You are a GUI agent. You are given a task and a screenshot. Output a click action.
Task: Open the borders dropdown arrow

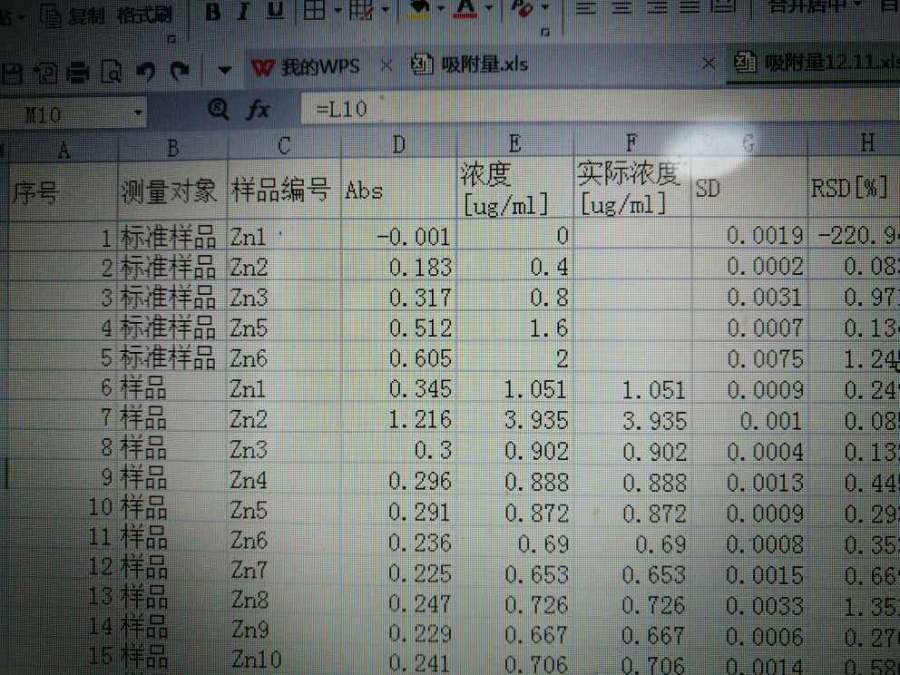pos(338,10)
